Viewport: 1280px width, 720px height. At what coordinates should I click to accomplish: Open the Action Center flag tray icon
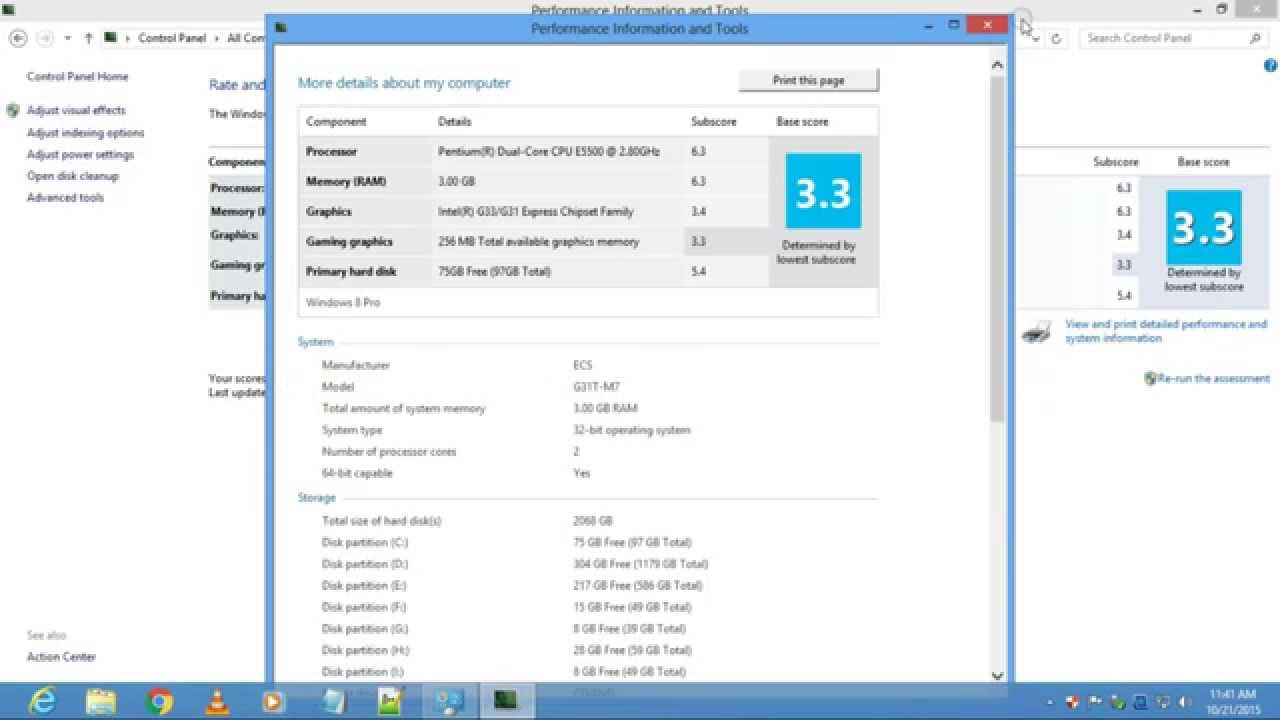[1094, 702]
